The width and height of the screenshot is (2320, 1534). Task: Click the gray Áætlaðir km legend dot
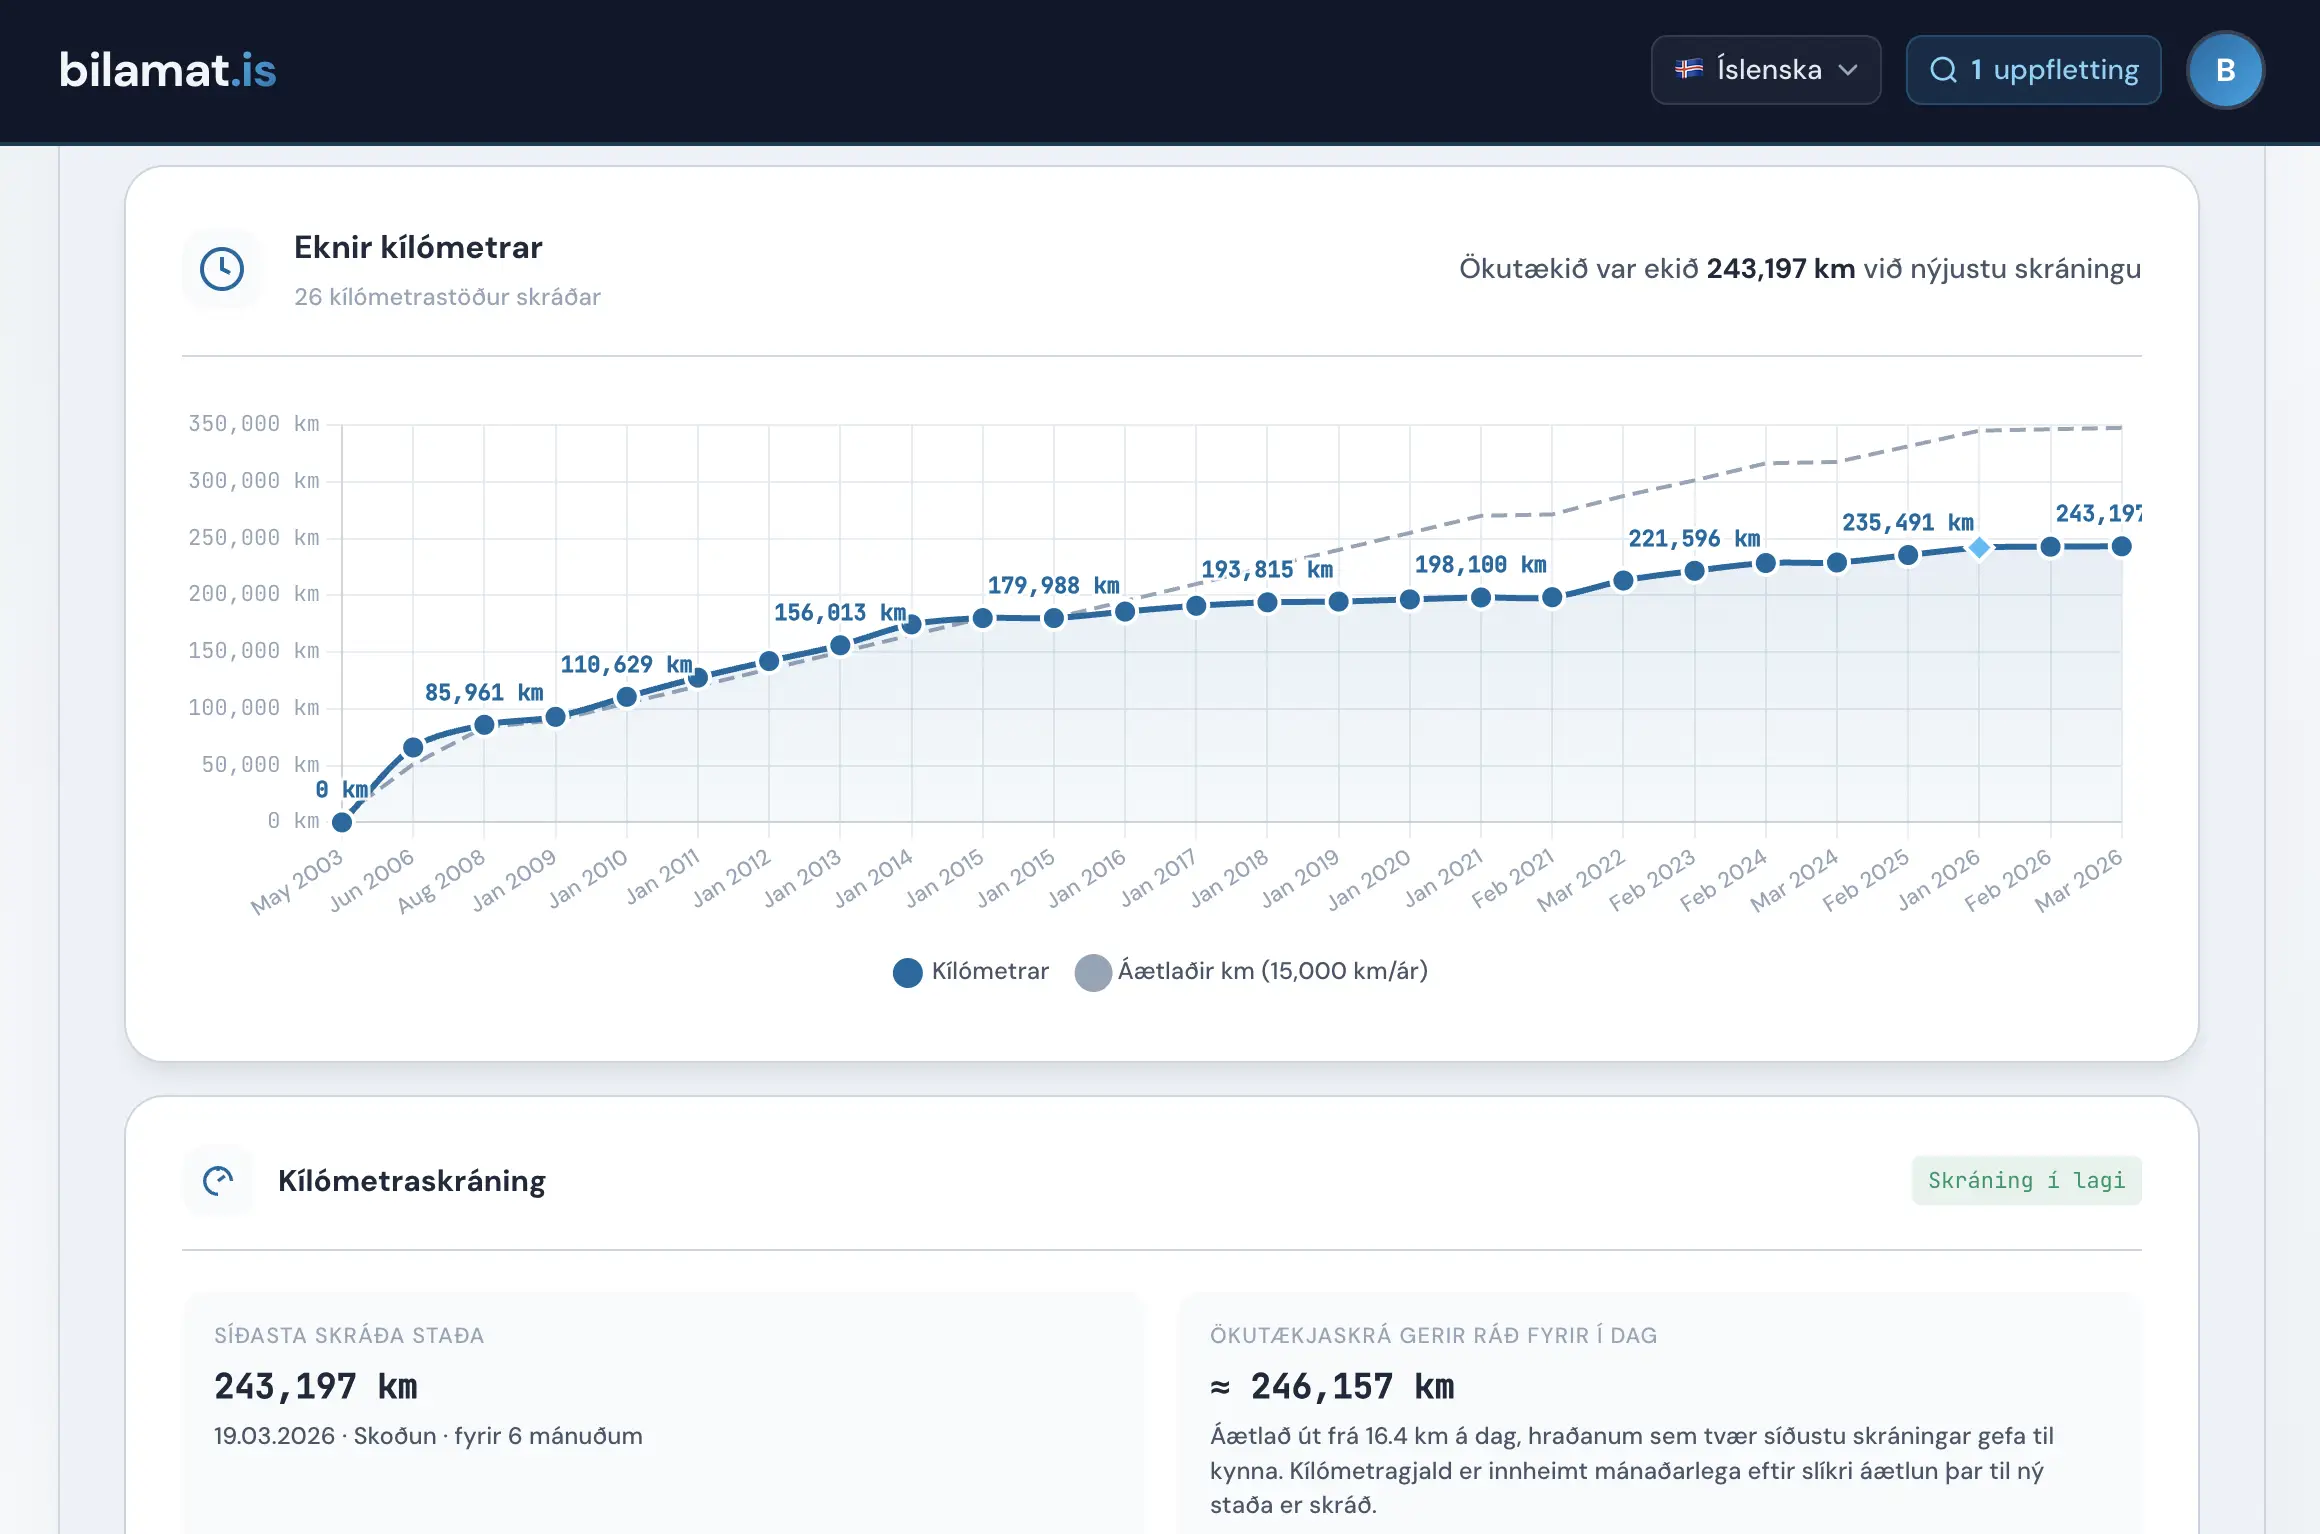[1093, 973]
